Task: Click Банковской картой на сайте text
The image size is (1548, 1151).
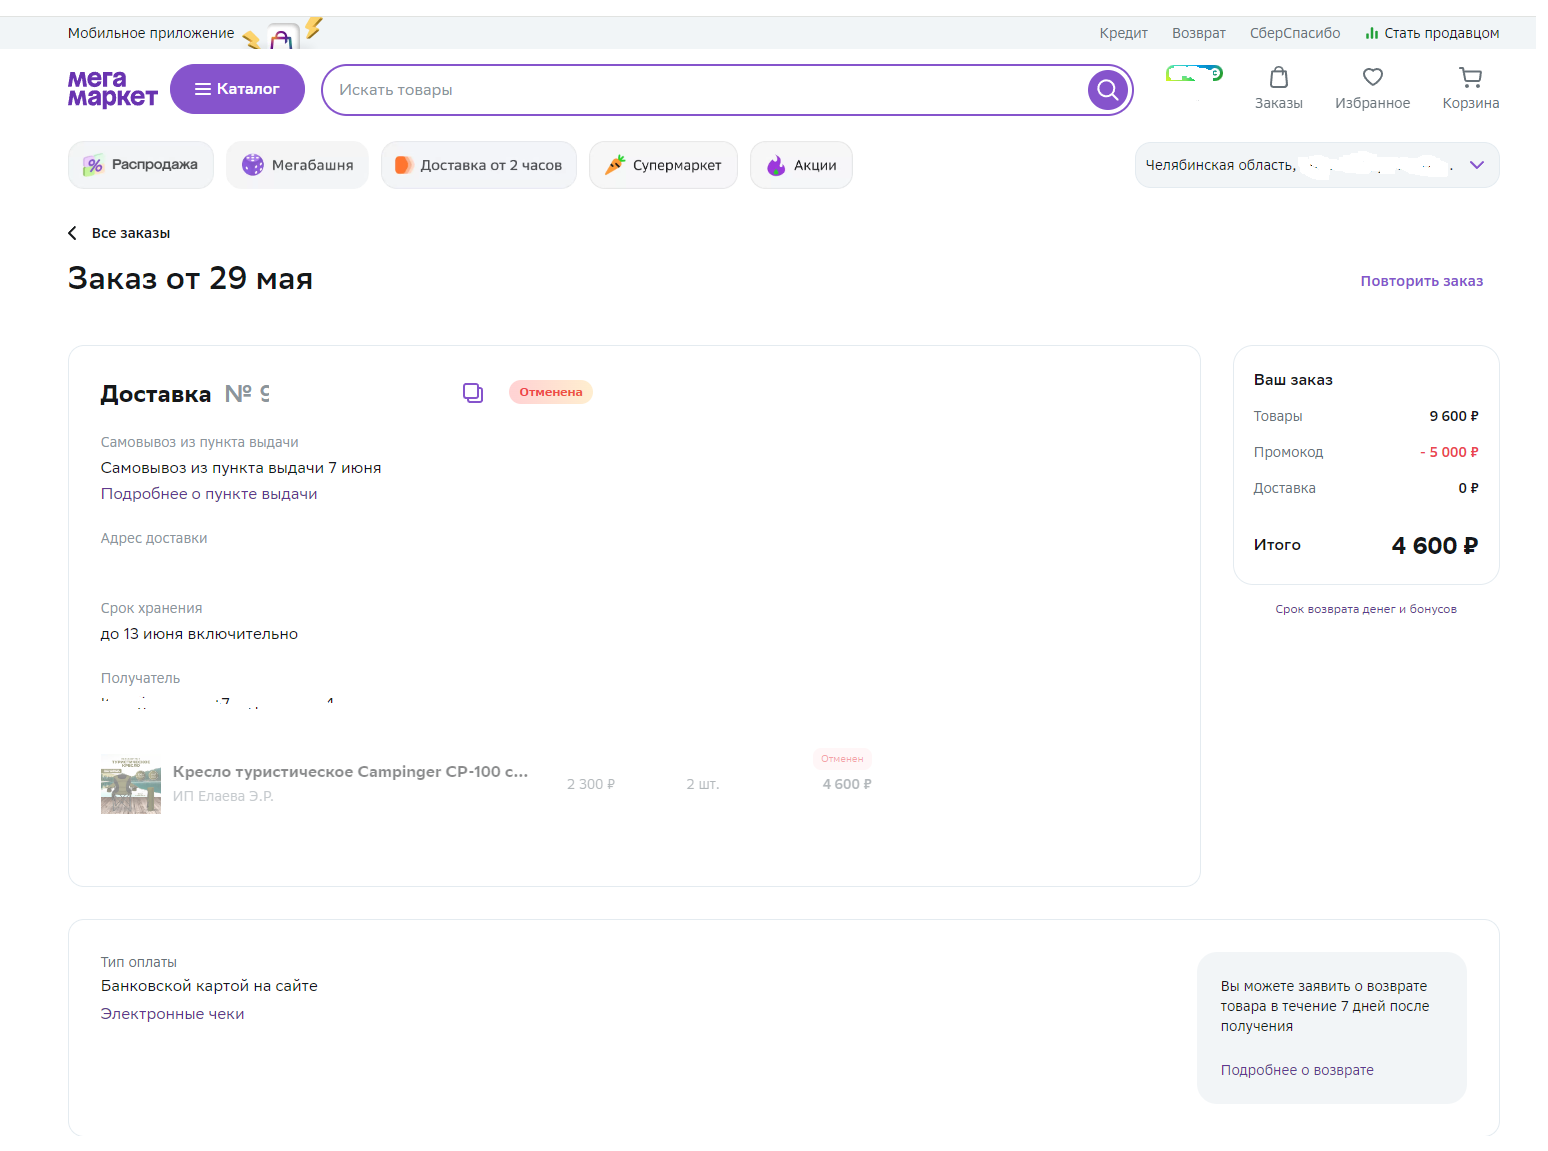Action: 209,986
